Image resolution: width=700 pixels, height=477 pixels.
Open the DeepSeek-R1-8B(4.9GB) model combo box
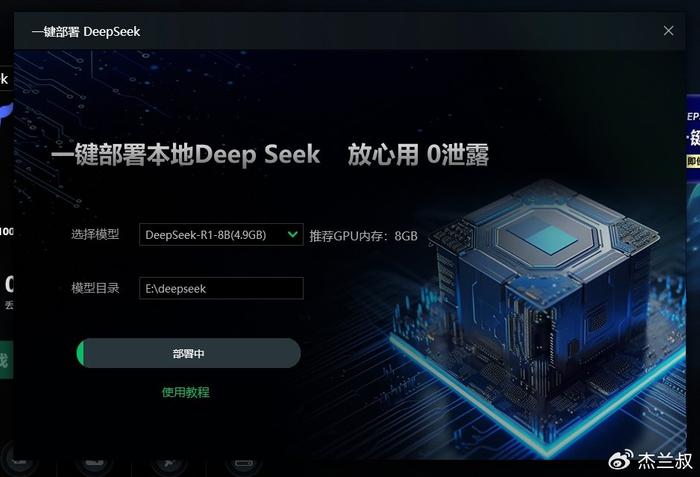[x=221, y=234]
